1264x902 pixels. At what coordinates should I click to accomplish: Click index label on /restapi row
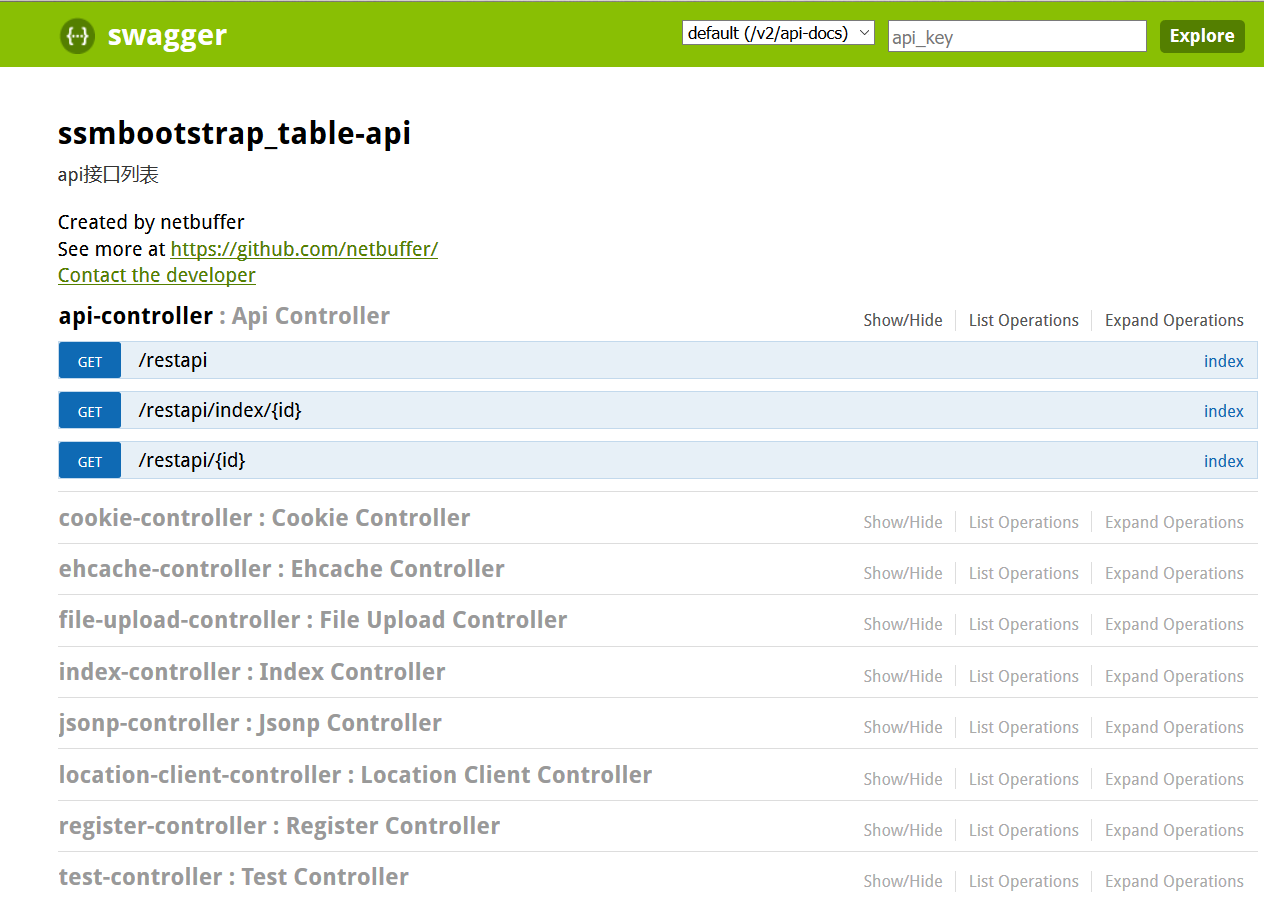click(1224, 361)
